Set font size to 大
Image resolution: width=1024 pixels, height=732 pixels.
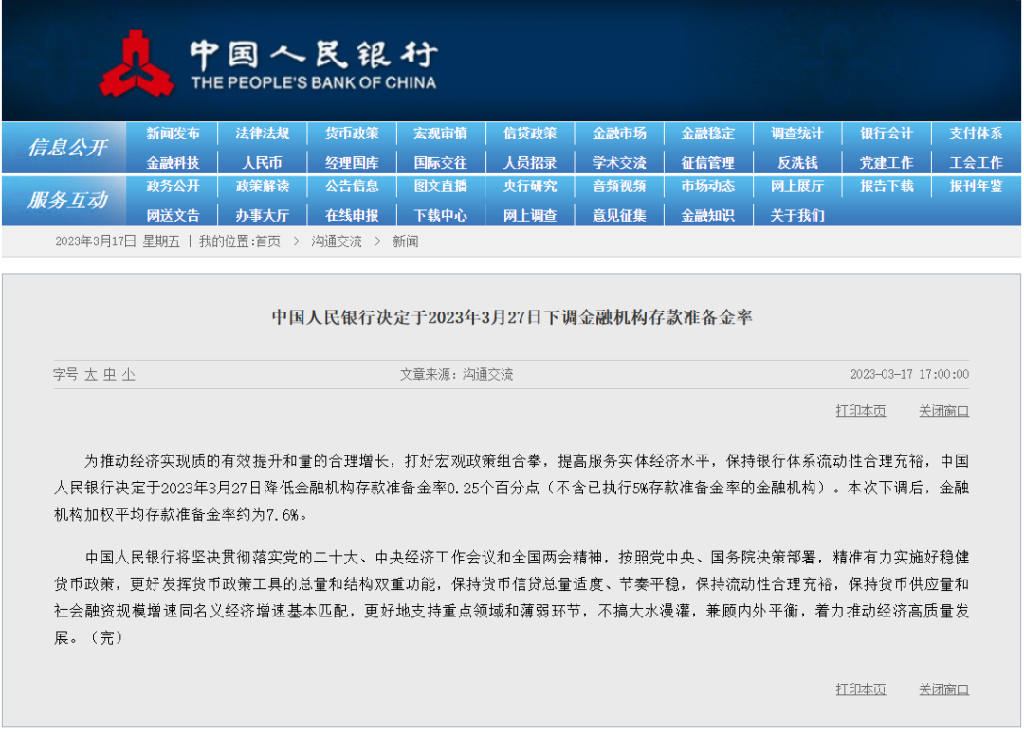point(90,375)
